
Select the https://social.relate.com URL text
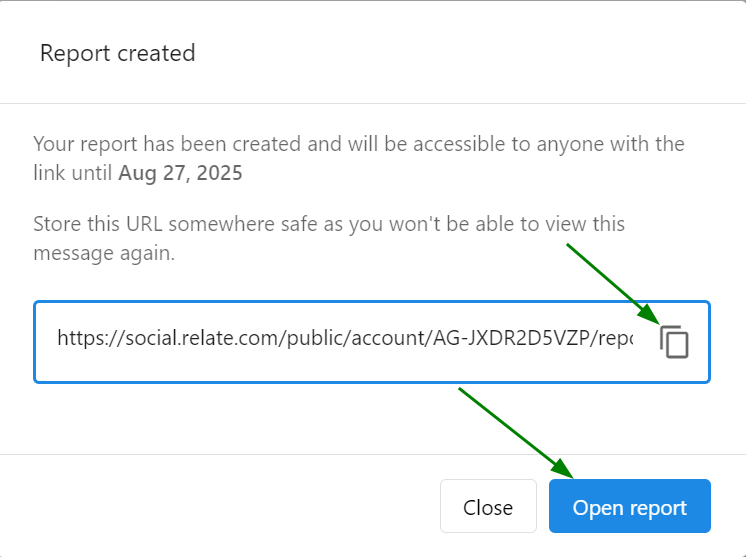(x=345, y=338)
